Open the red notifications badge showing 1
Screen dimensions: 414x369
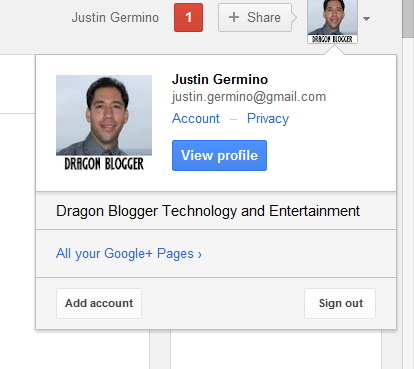188,18
